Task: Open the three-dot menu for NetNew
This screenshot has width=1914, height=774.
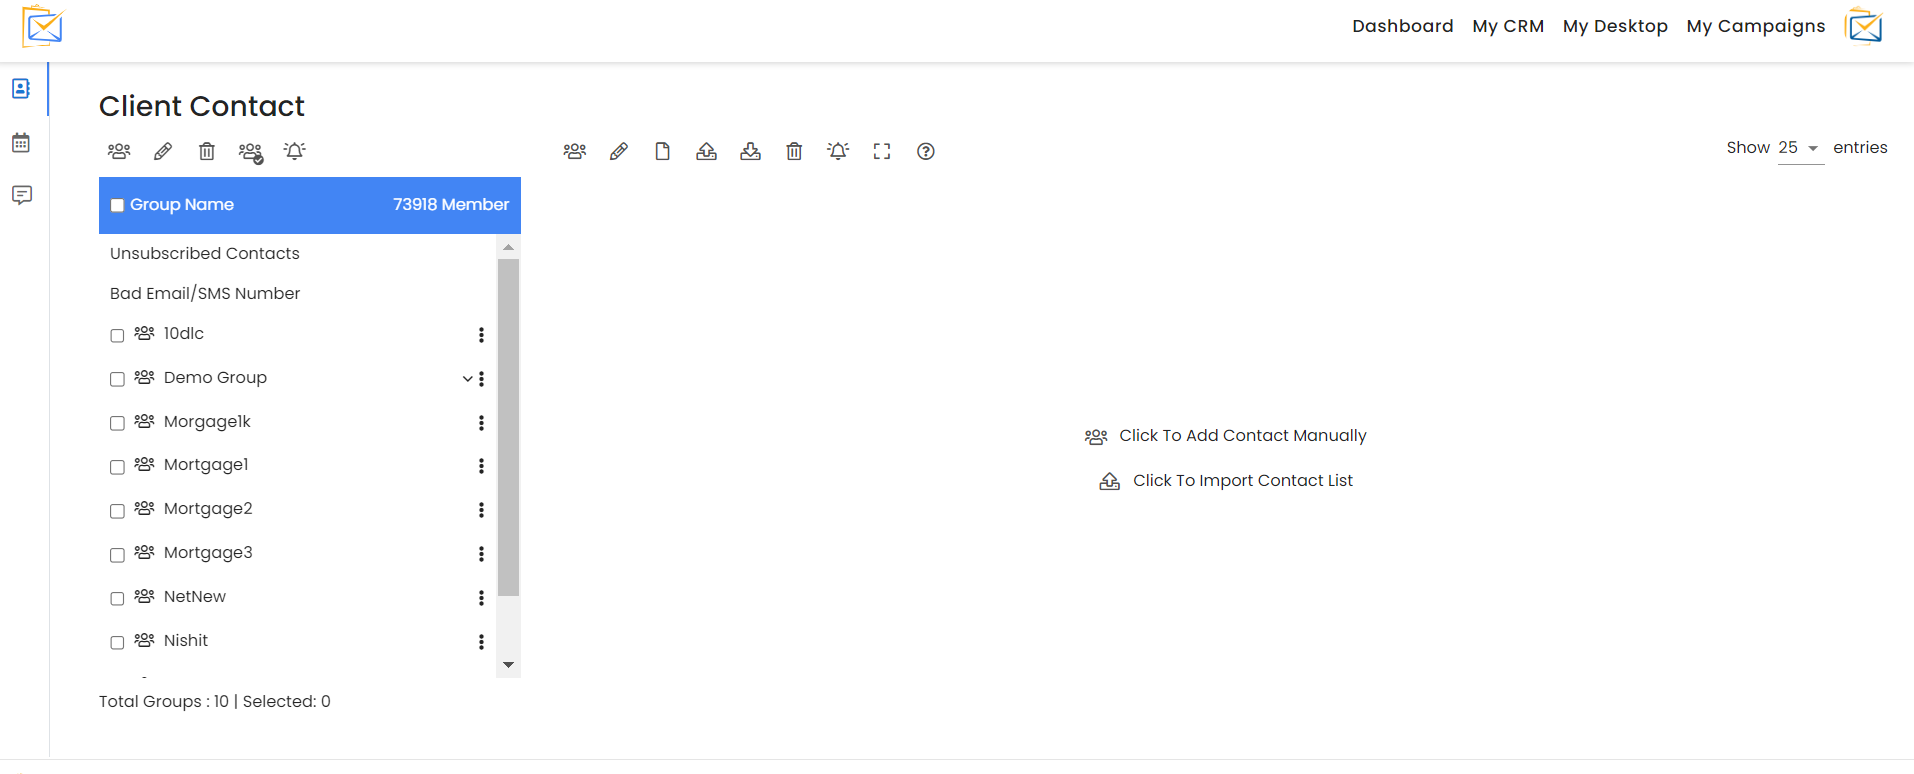Action: (x=481, y=598)
